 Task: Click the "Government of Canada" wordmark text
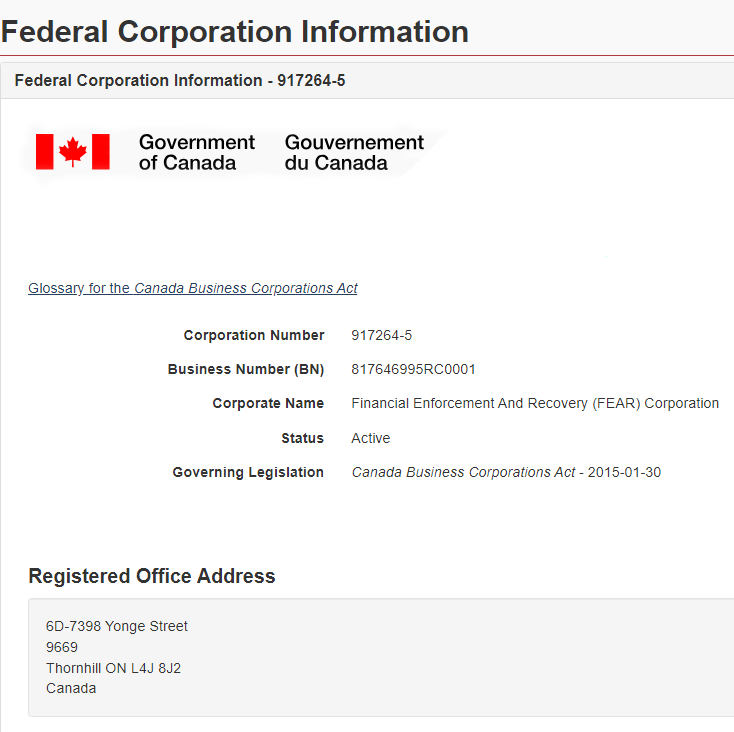click(x=196, y=152)
